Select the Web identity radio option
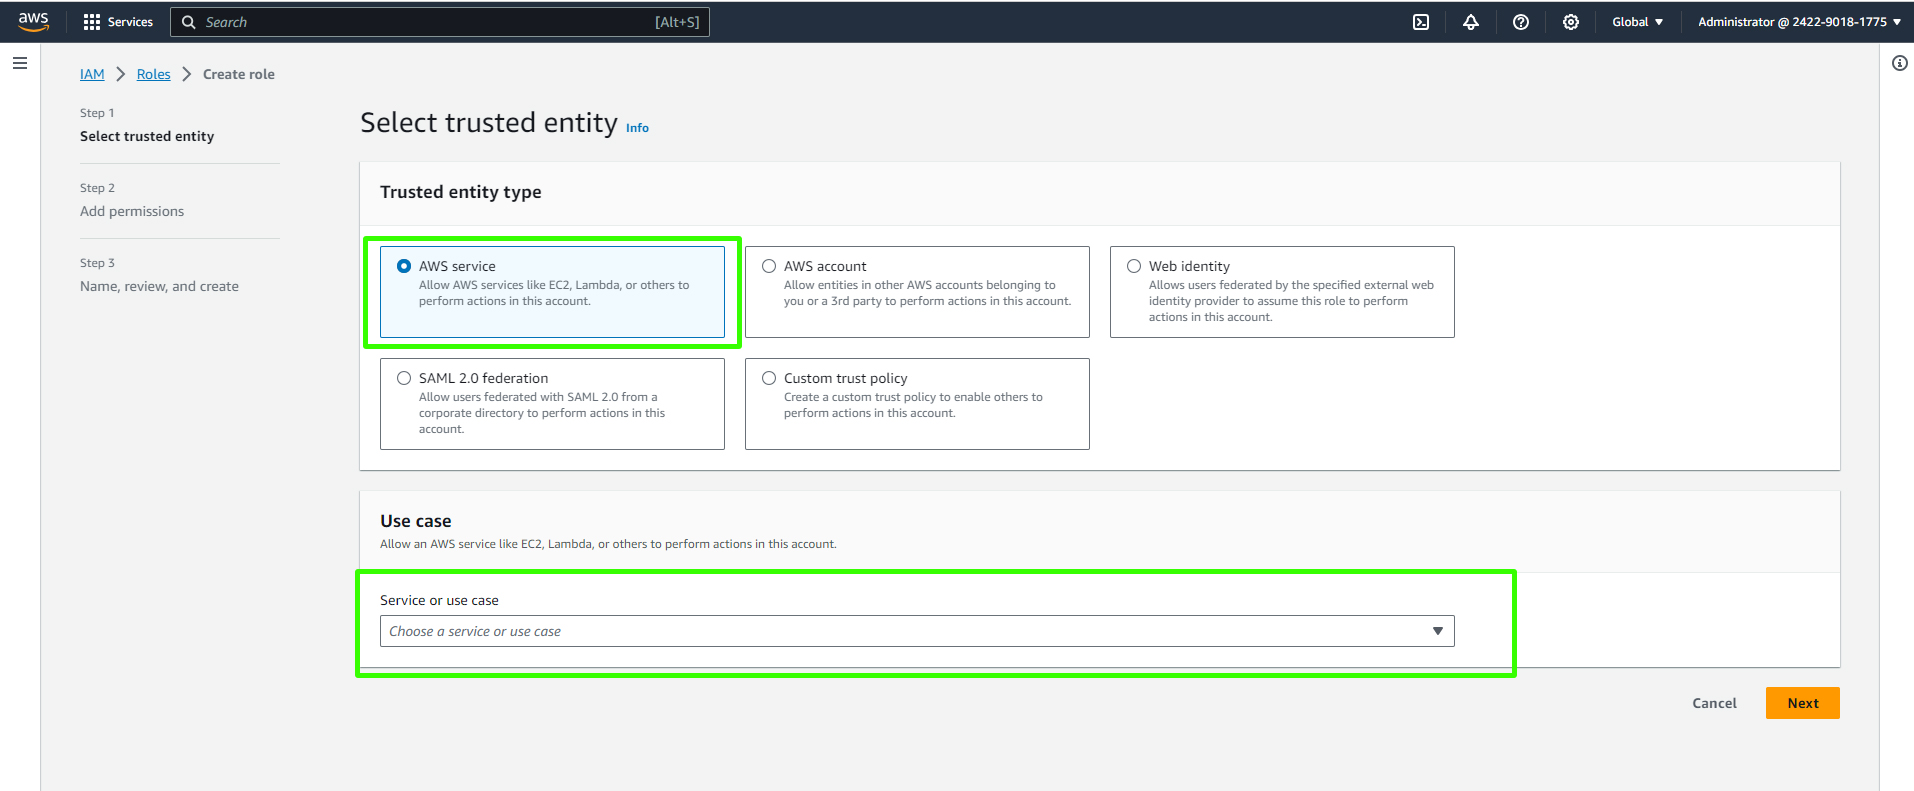 1134,266
